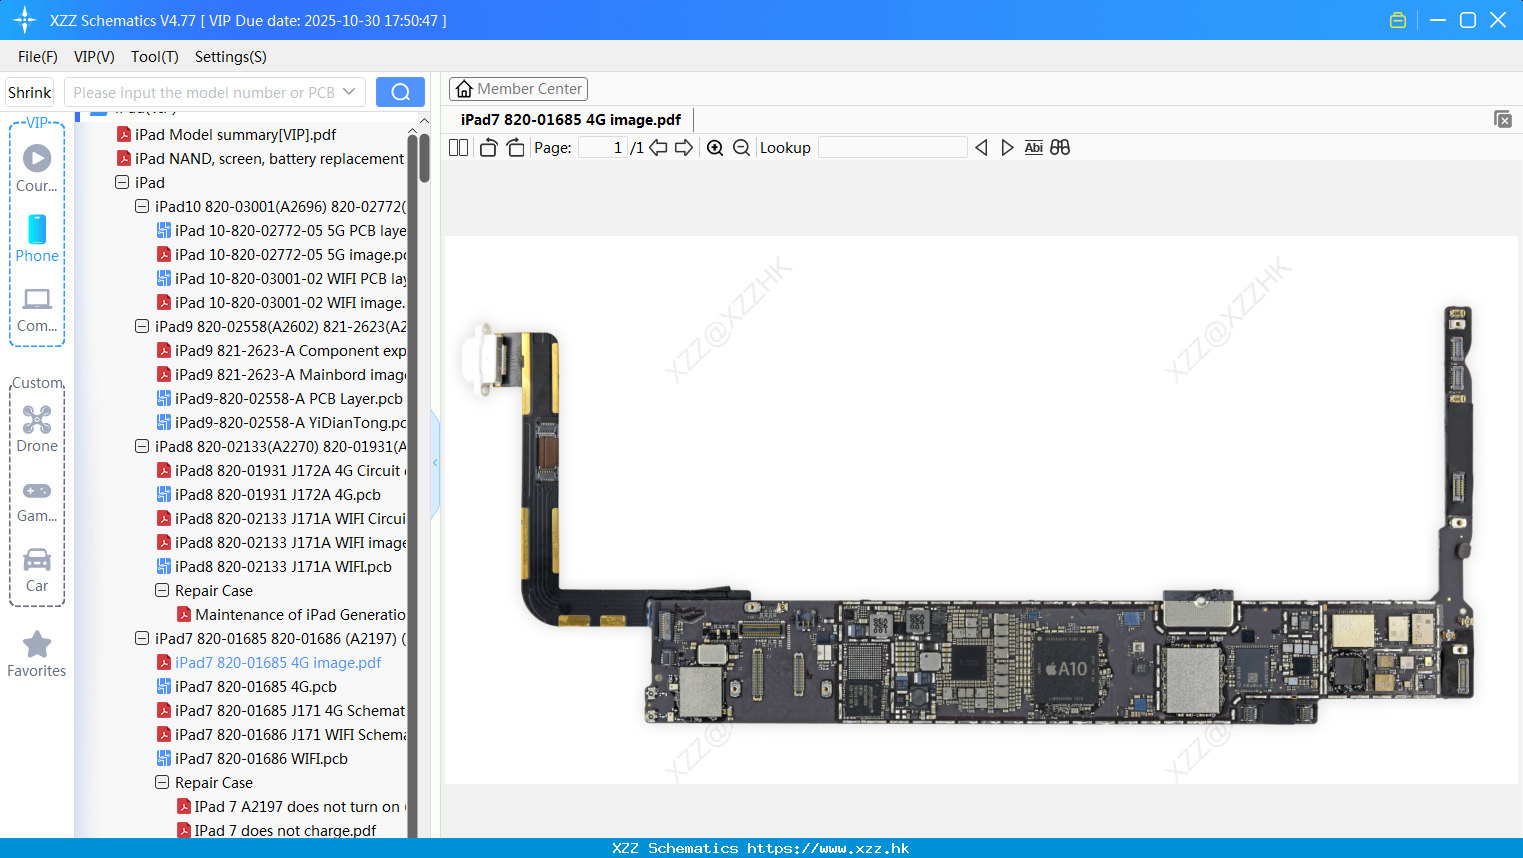Select the Computer category icon
This screenshot has height=858, width=1523.
pos(37,299)
